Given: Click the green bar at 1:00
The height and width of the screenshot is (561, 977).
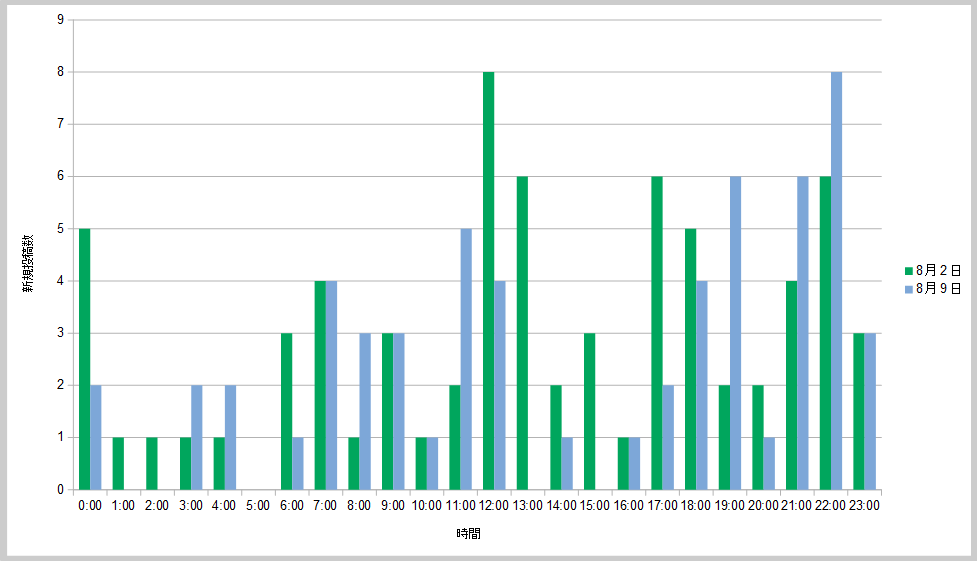Looking at the screenshot, I should 118,463.
